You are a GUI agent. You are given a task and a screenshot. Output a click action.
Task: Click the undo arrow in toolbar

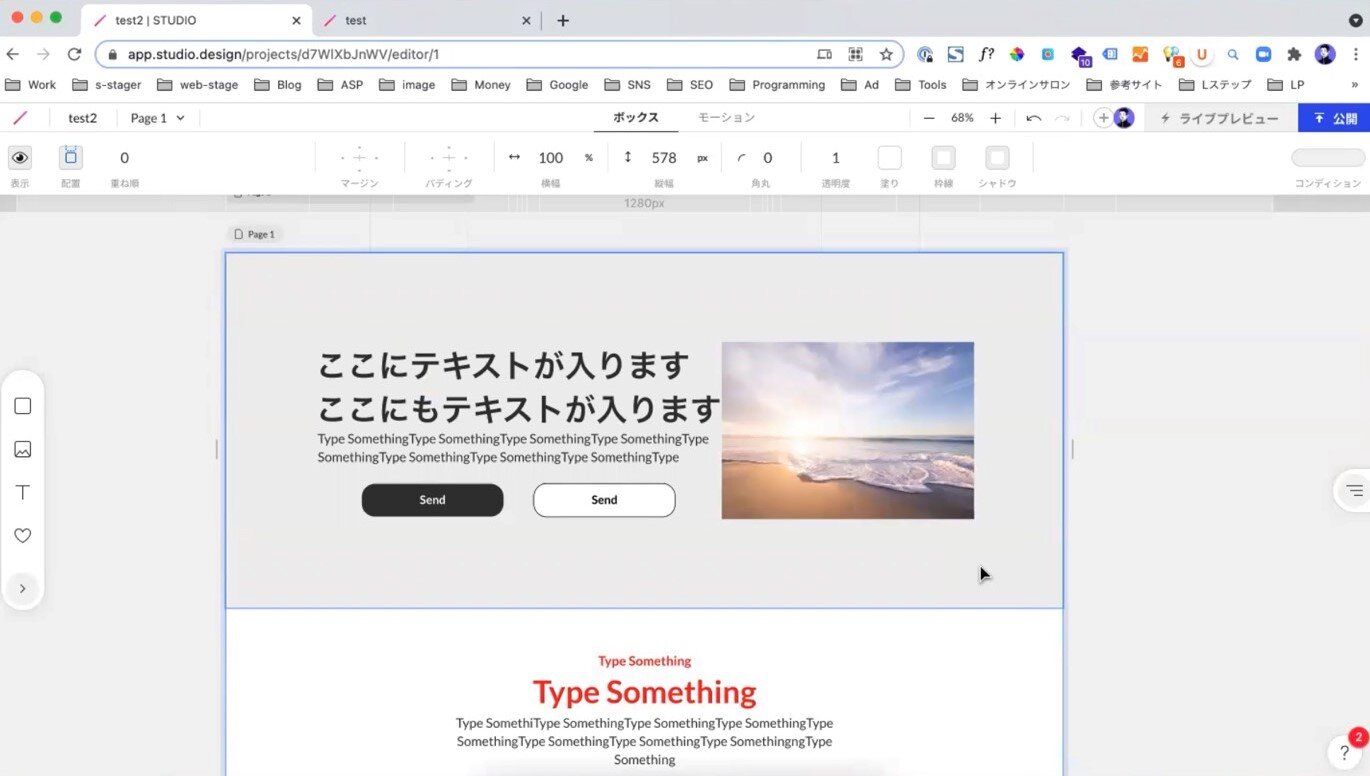tap(1033, 118)
